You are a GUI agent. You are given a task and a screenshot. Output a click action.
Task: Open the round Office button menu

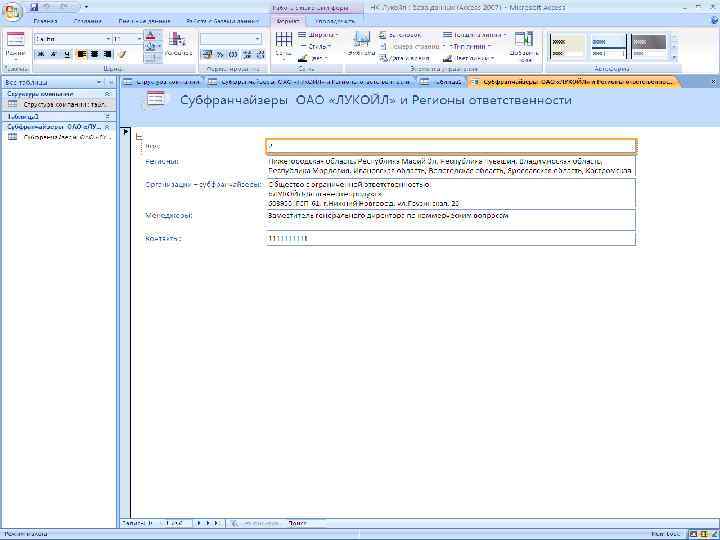[12, 12]
